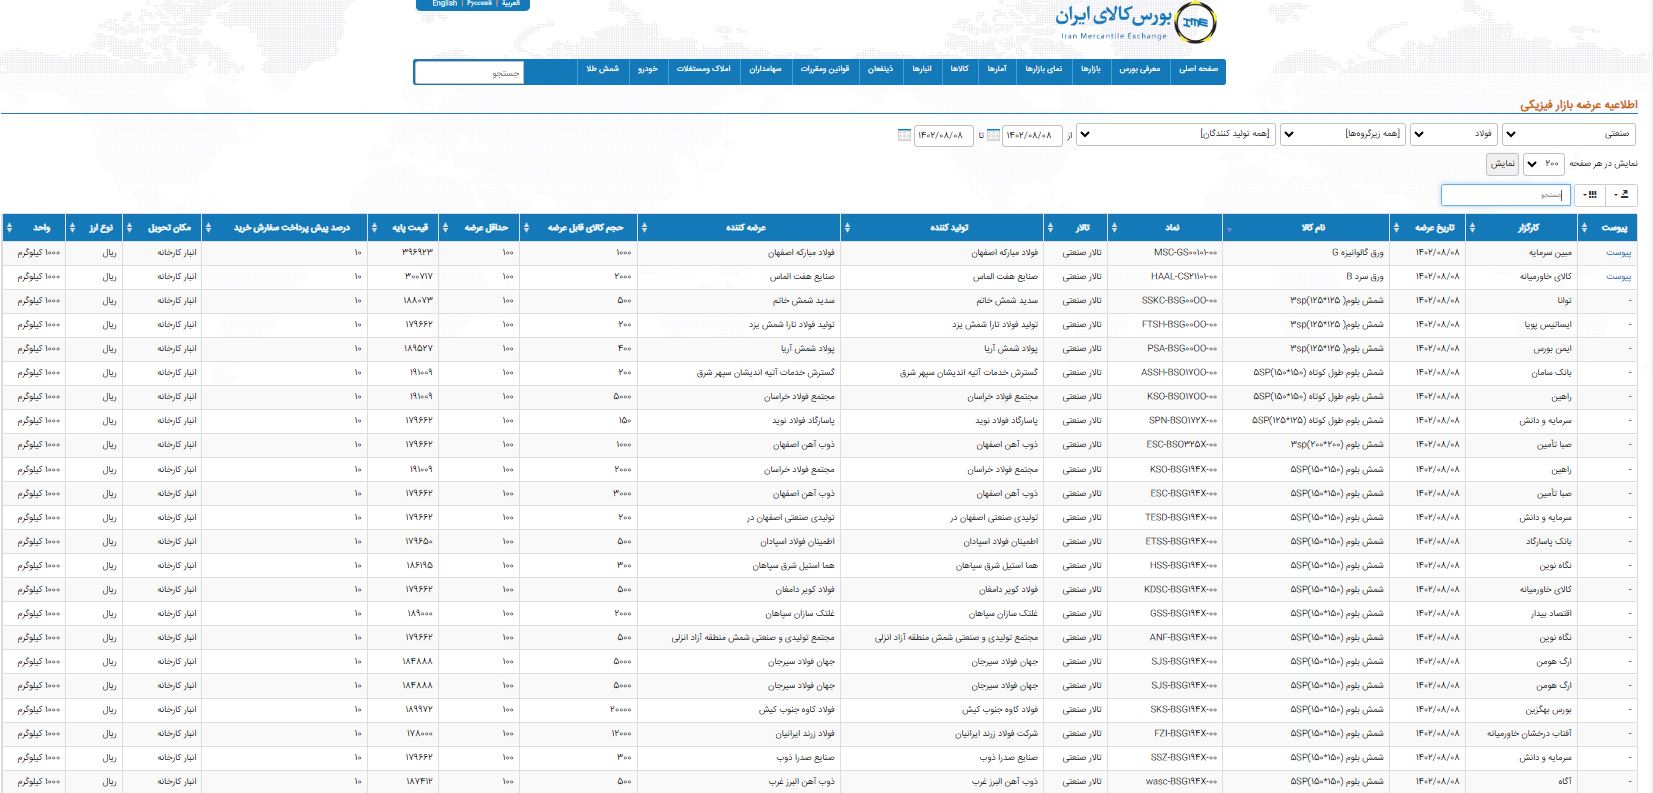Viewport: 1653px width, 793px height.
Task: Open ذینفعان menu item
Action: (880, 70)
